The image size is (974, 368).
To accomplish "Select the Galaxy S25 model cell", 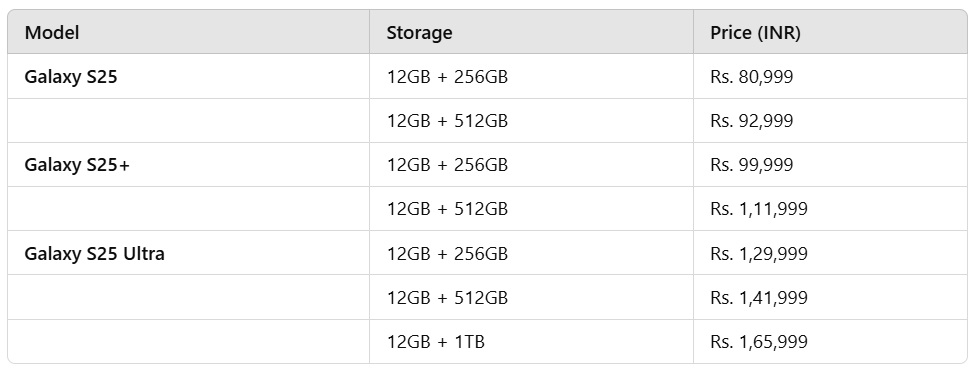I will tap(188, 76).
